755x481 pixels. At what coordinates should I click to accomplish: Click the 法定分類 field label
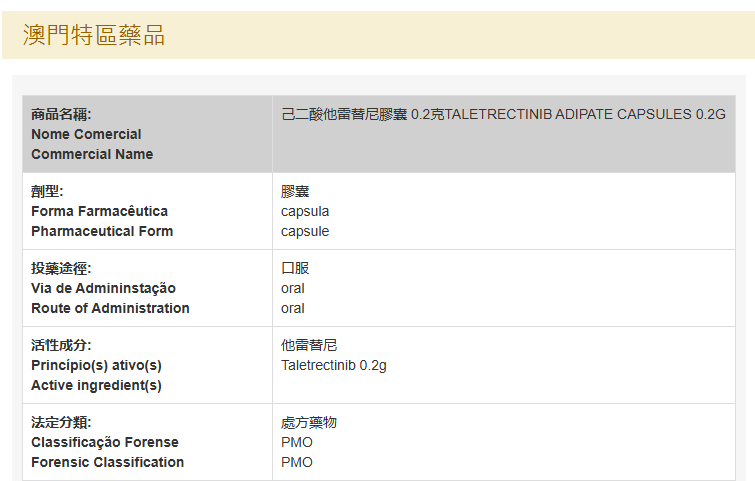[x=61, y=422]
